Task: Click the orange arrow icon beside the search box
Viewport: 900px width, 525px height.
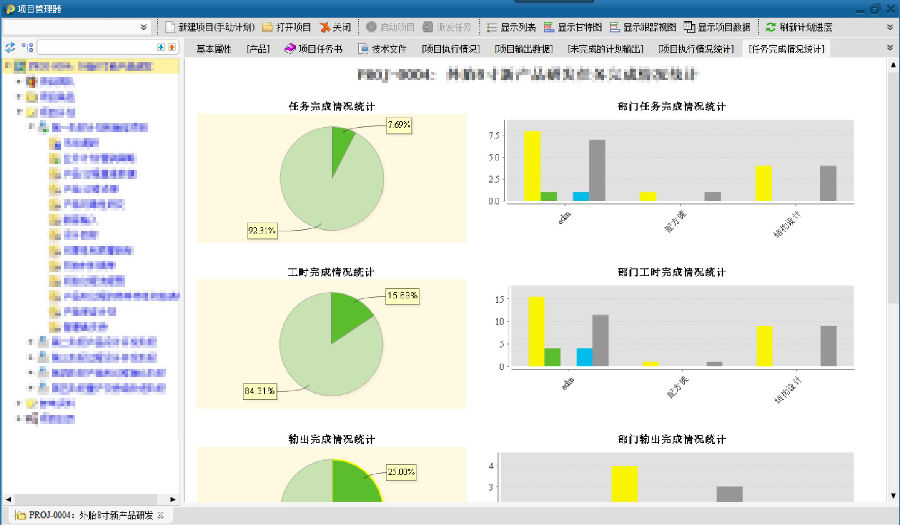Action: coord(172,47)
